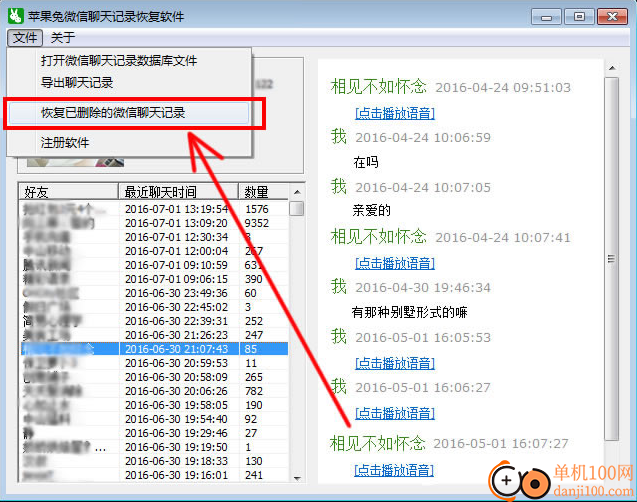
Task: Select row with time 2016-07-01 13:19:54
Action: point(154,209)
